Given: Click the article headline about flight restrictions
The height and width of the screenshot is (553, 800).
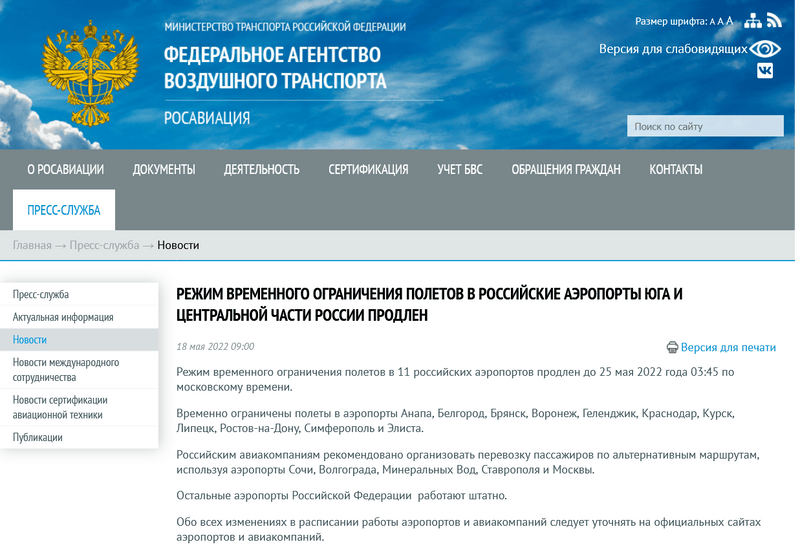Looking at the screenshot, I should tap(429, 305).
